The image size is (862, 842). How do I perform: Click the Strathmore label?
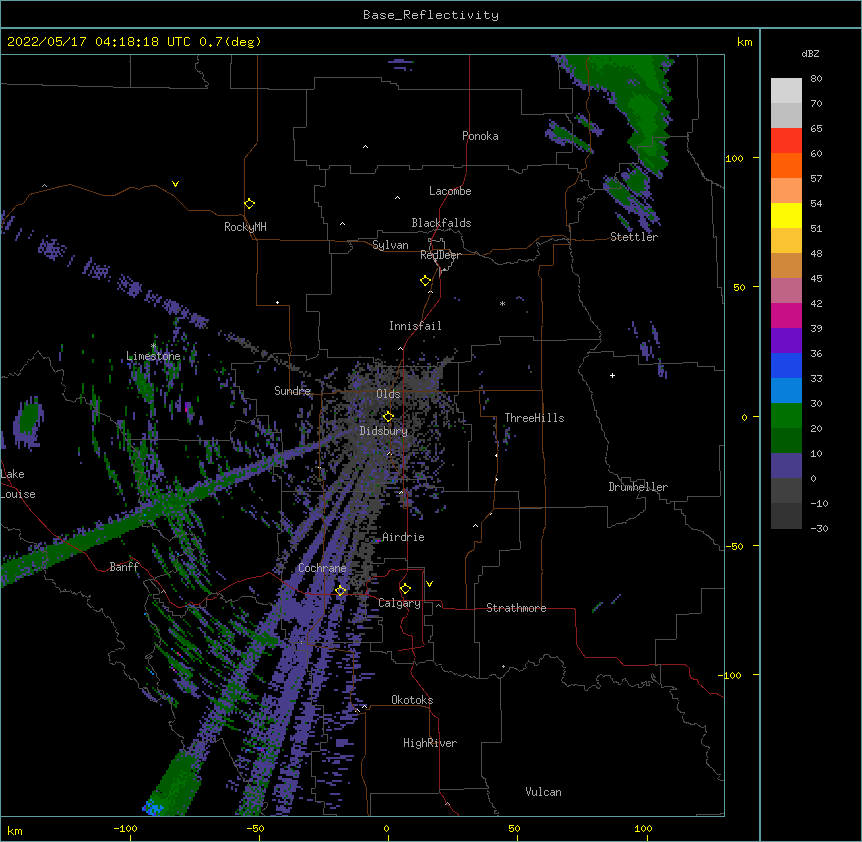coord(516,608)
